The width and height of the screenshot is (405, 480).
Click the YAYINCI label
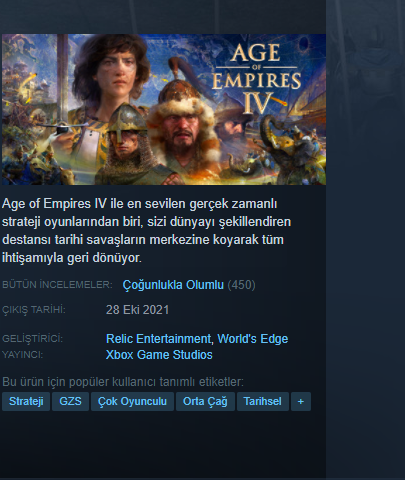coord(23,355)
